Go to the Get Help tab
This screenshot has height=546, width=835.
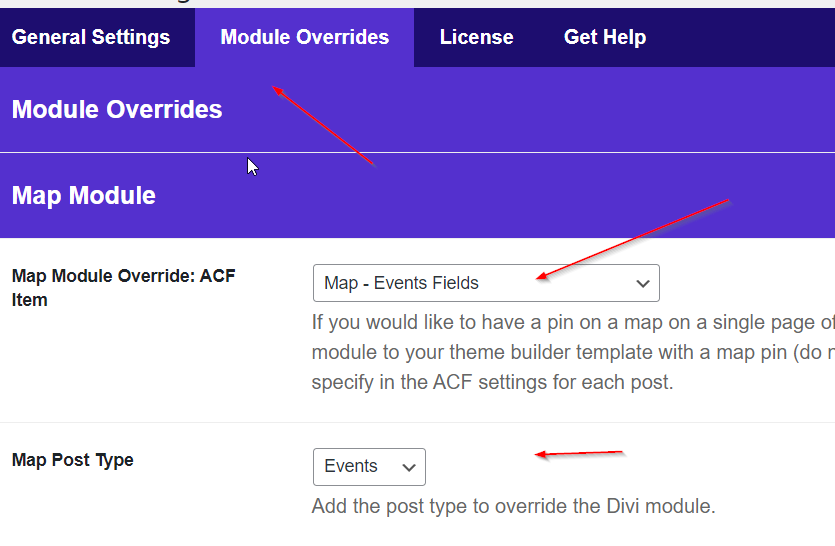tap(604, 38)
